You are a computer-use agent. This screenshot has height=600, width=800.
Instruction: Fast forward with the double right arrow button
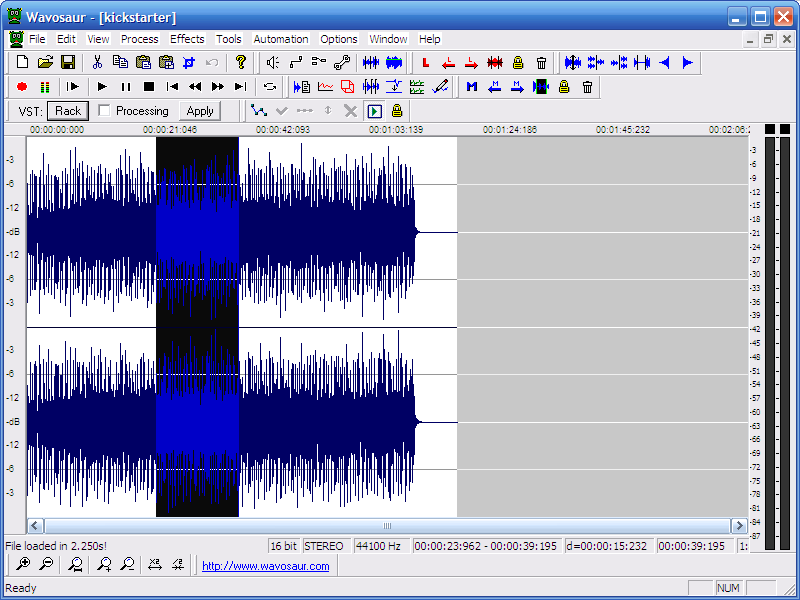(218, 87)
